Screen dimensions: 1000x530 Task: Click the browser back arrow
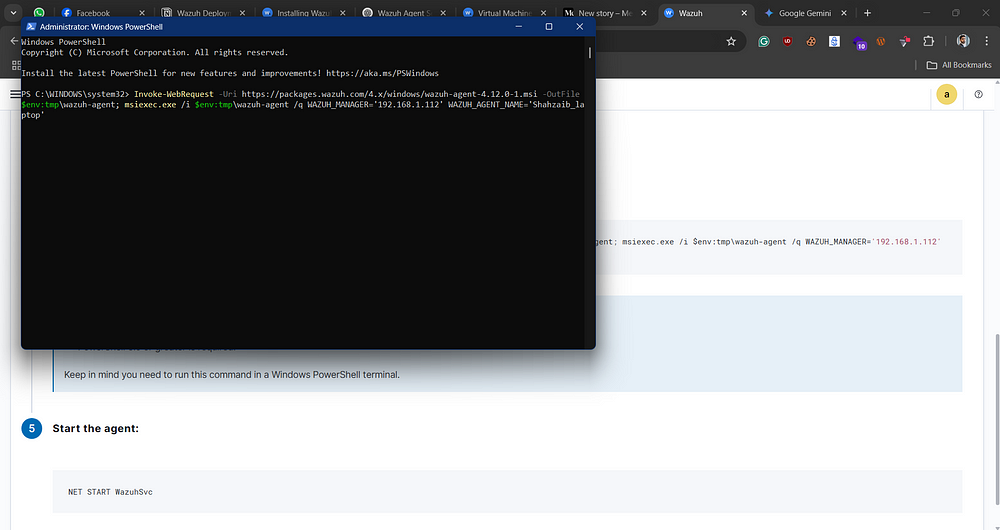(x=14, y=41)
